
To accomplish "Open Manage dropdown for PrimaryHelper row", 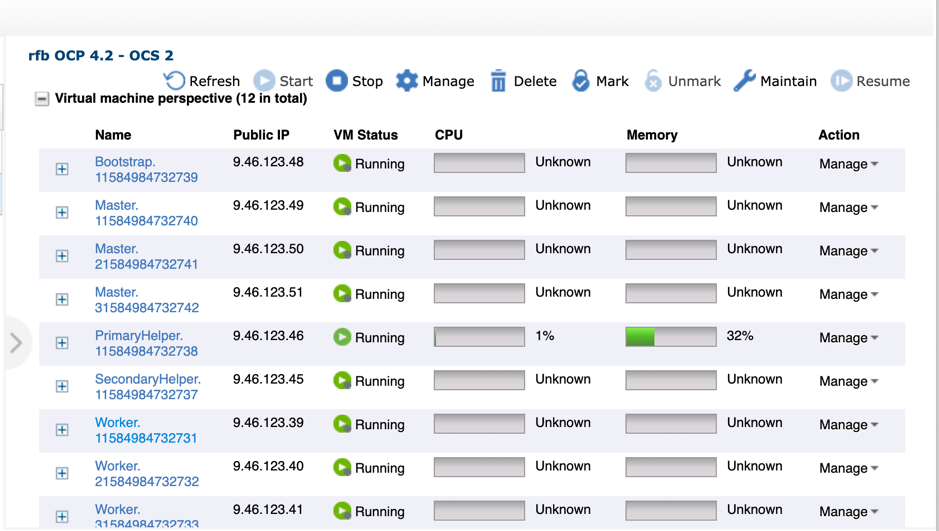I will 849,338.
